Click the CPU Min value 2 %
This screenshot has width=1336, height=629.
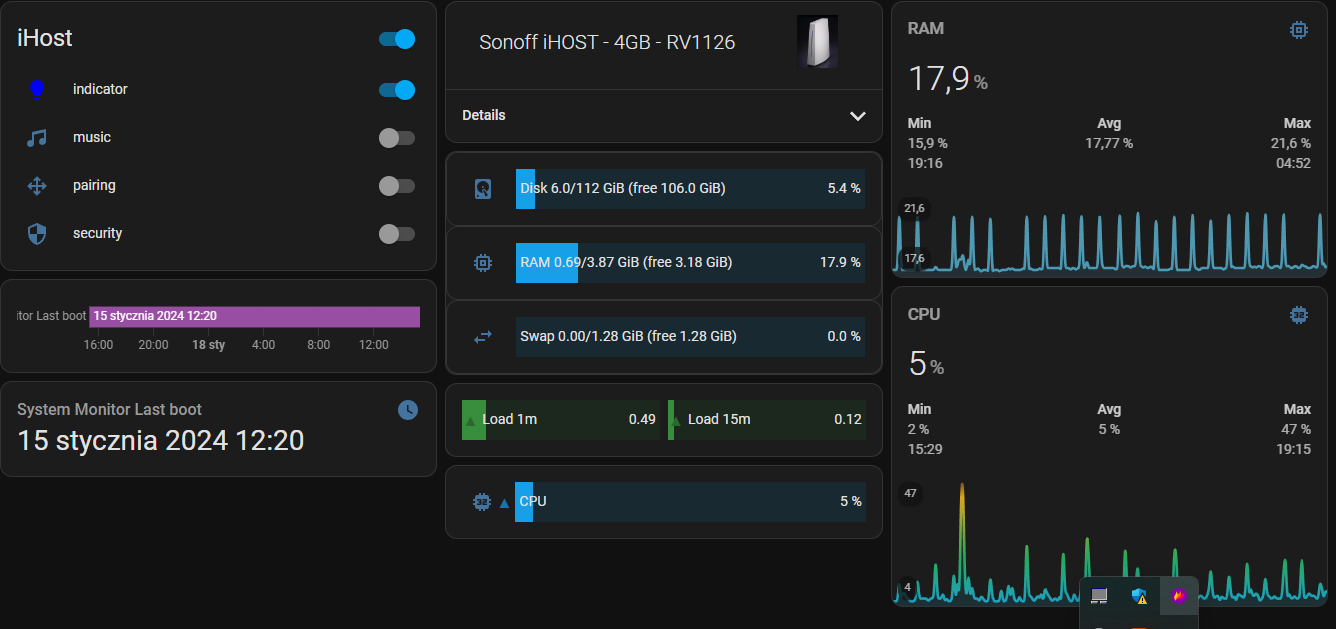pos(919,429)
